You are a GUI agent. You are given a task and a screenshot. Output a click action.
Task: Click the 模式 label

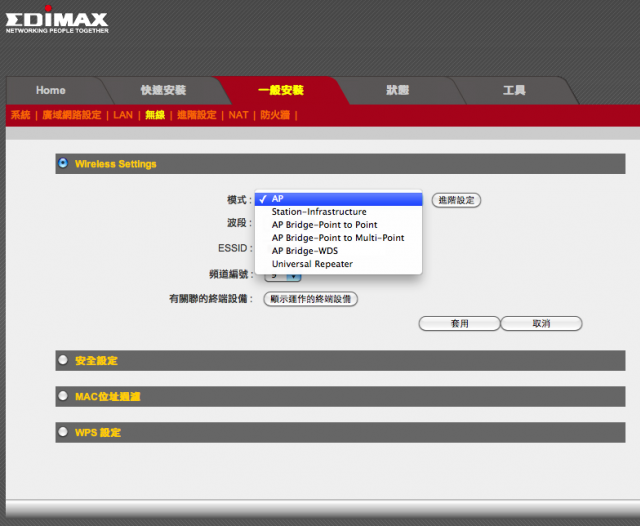(240, 200)
